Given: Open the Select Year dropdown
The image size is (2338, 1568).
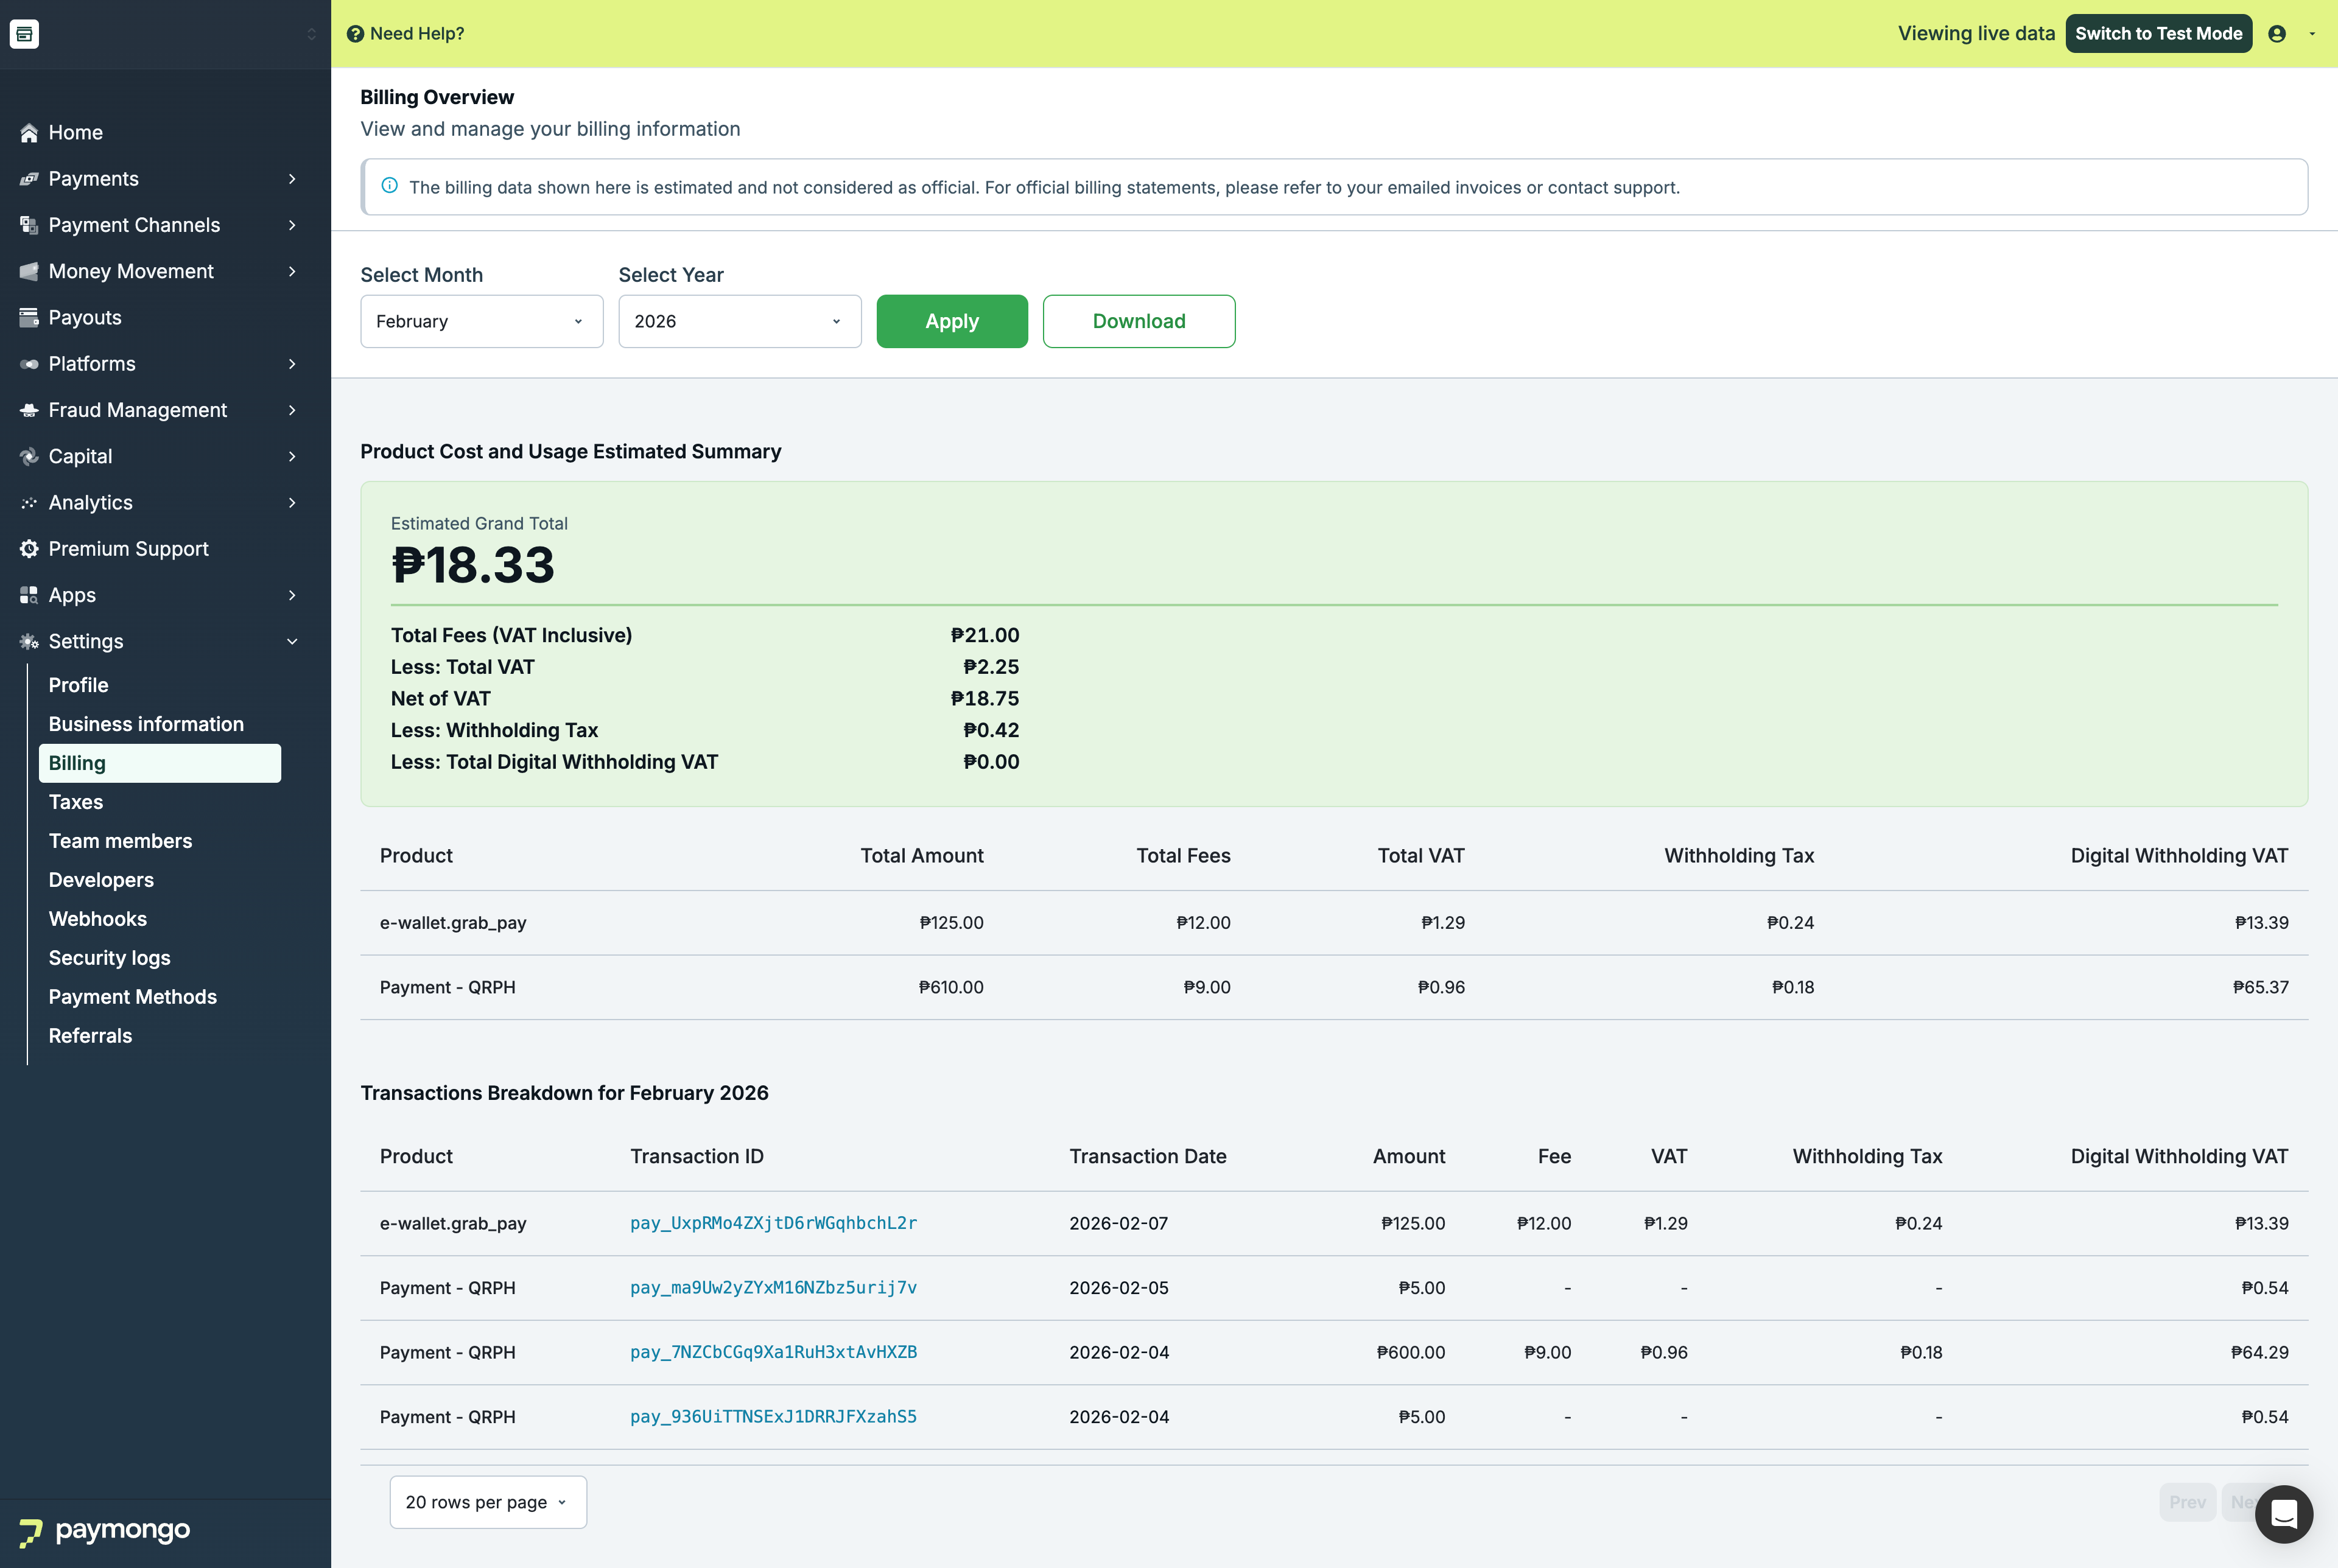Looking at the screenshot, I should coord(739,321).
